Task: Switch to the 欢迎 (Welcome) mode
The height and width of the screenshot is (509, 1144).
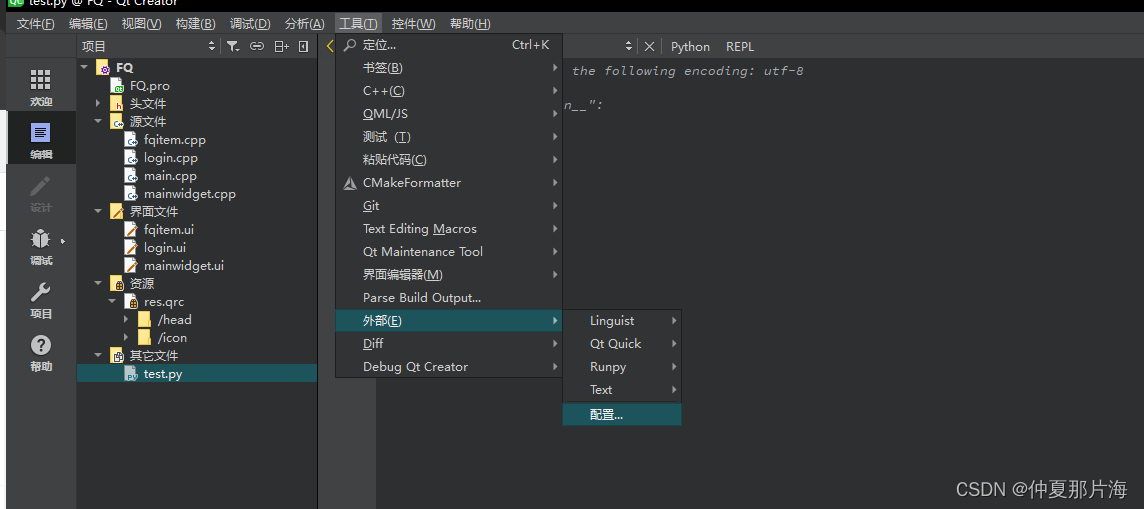Action: tap(41, 88)
